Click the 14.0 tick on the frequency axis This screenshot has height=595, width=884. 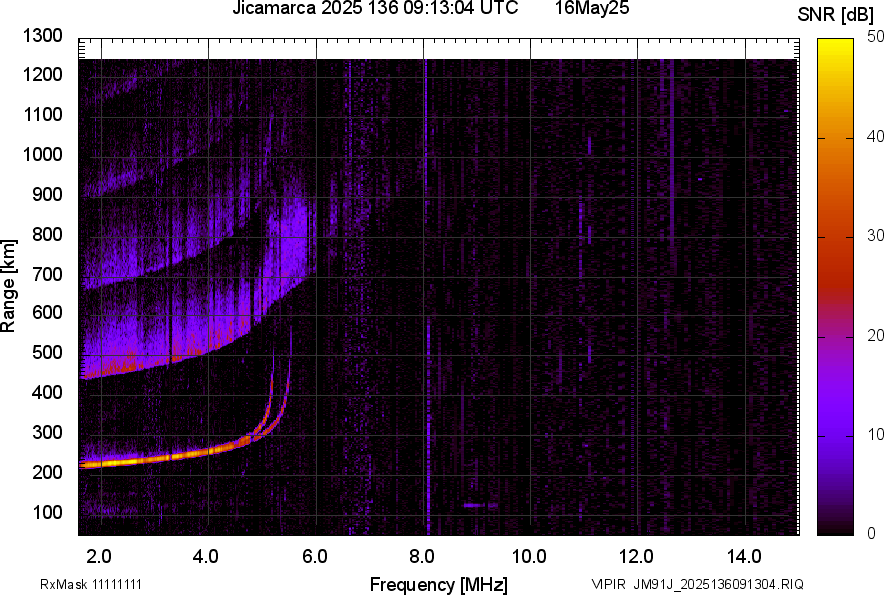pos(744,556)
